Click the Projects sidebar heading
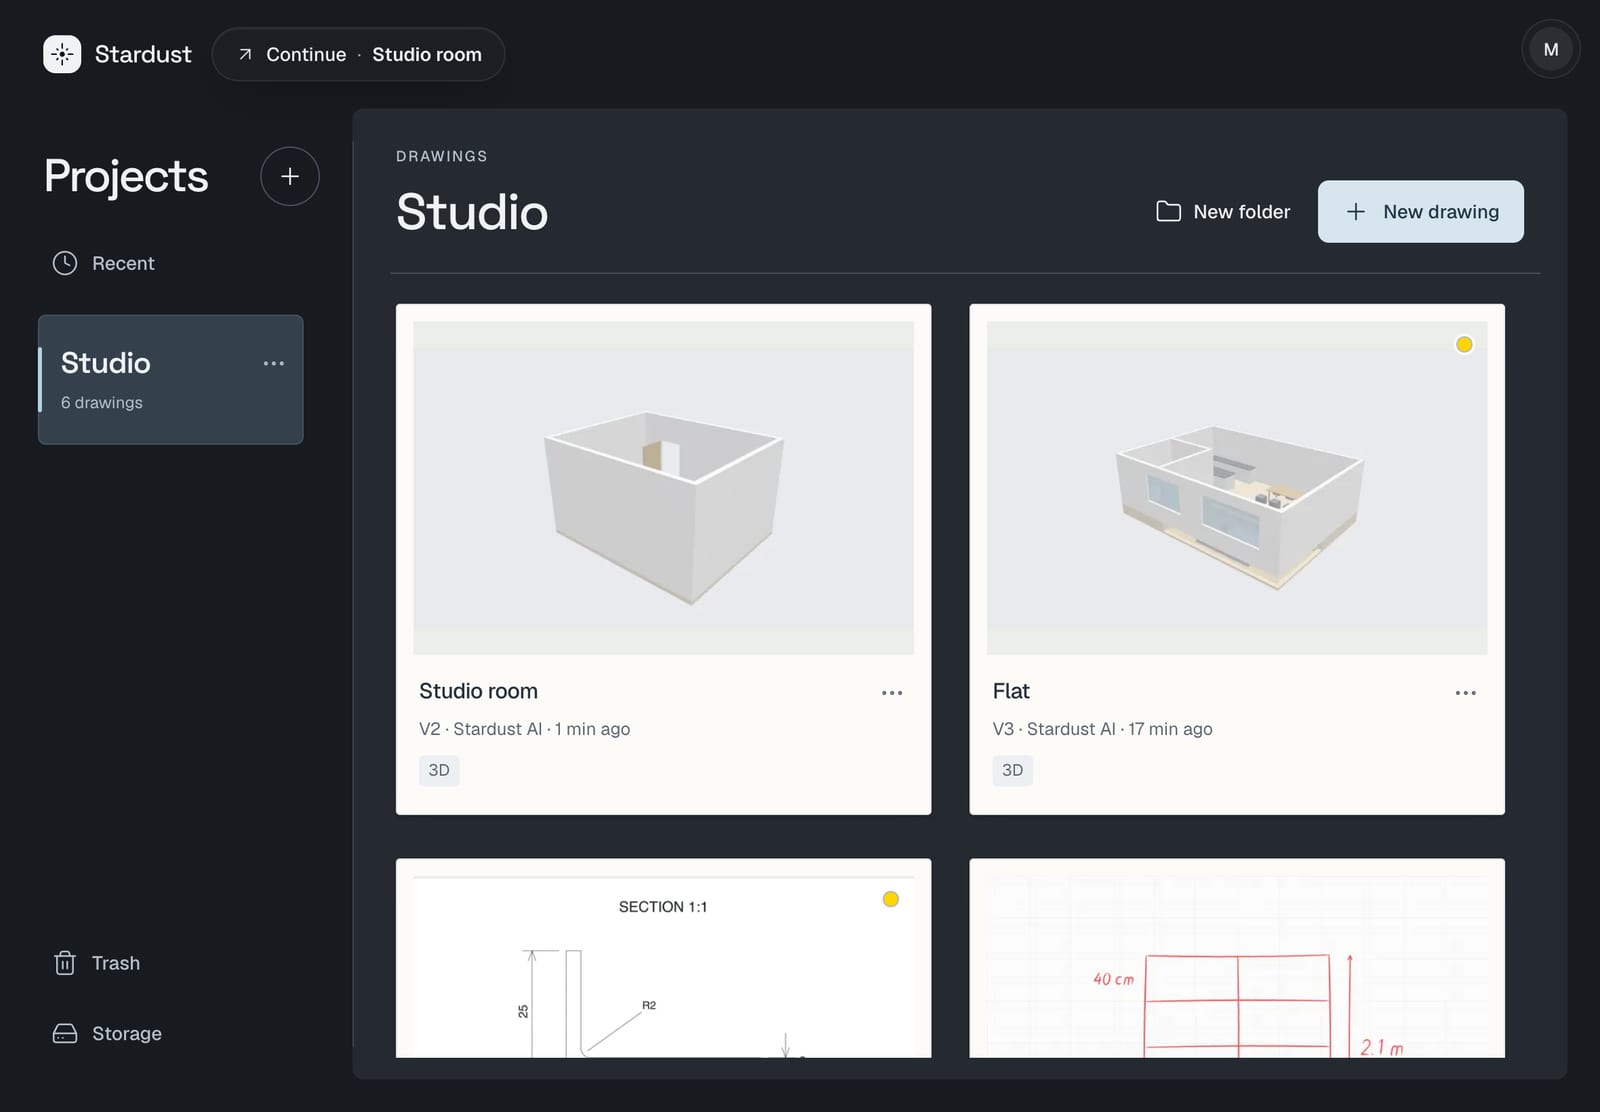 126,176
